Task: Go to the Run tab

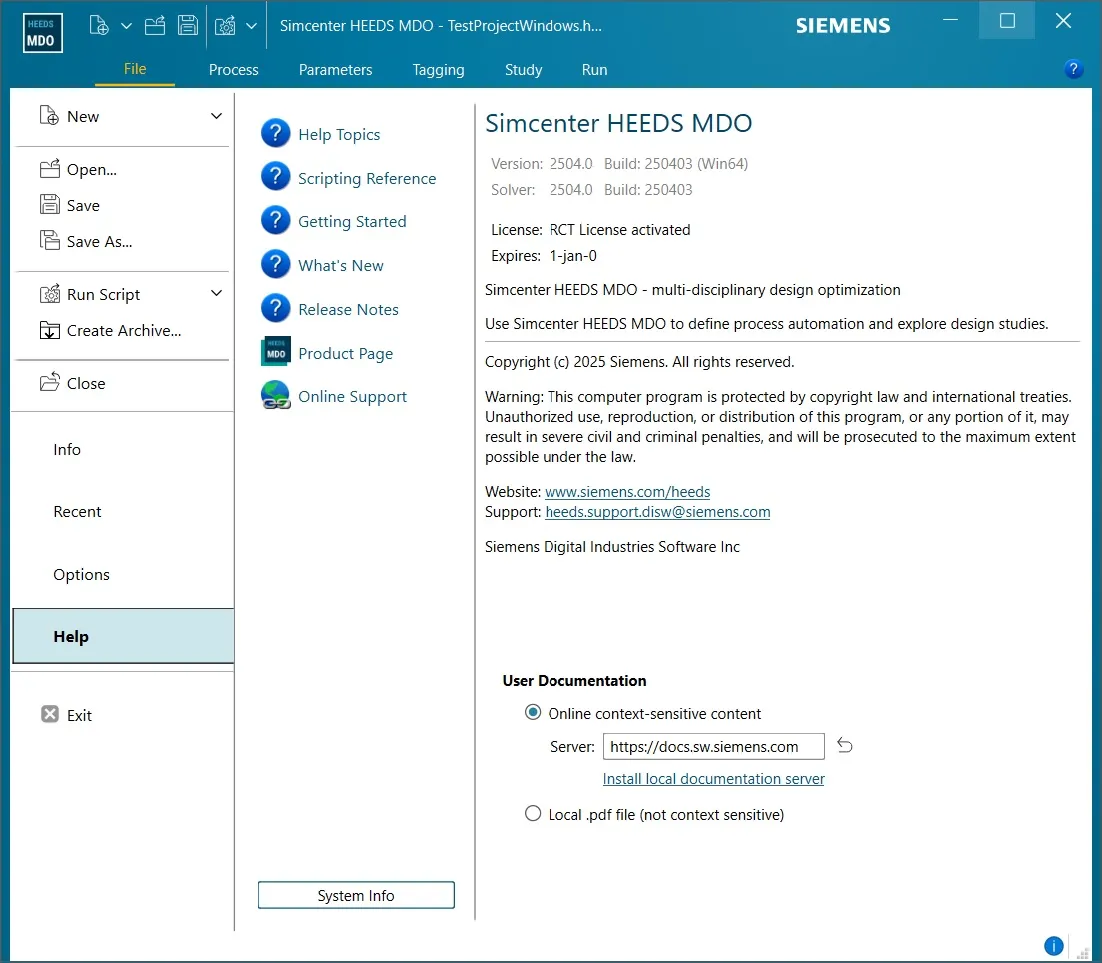Action: pos(595,70)
